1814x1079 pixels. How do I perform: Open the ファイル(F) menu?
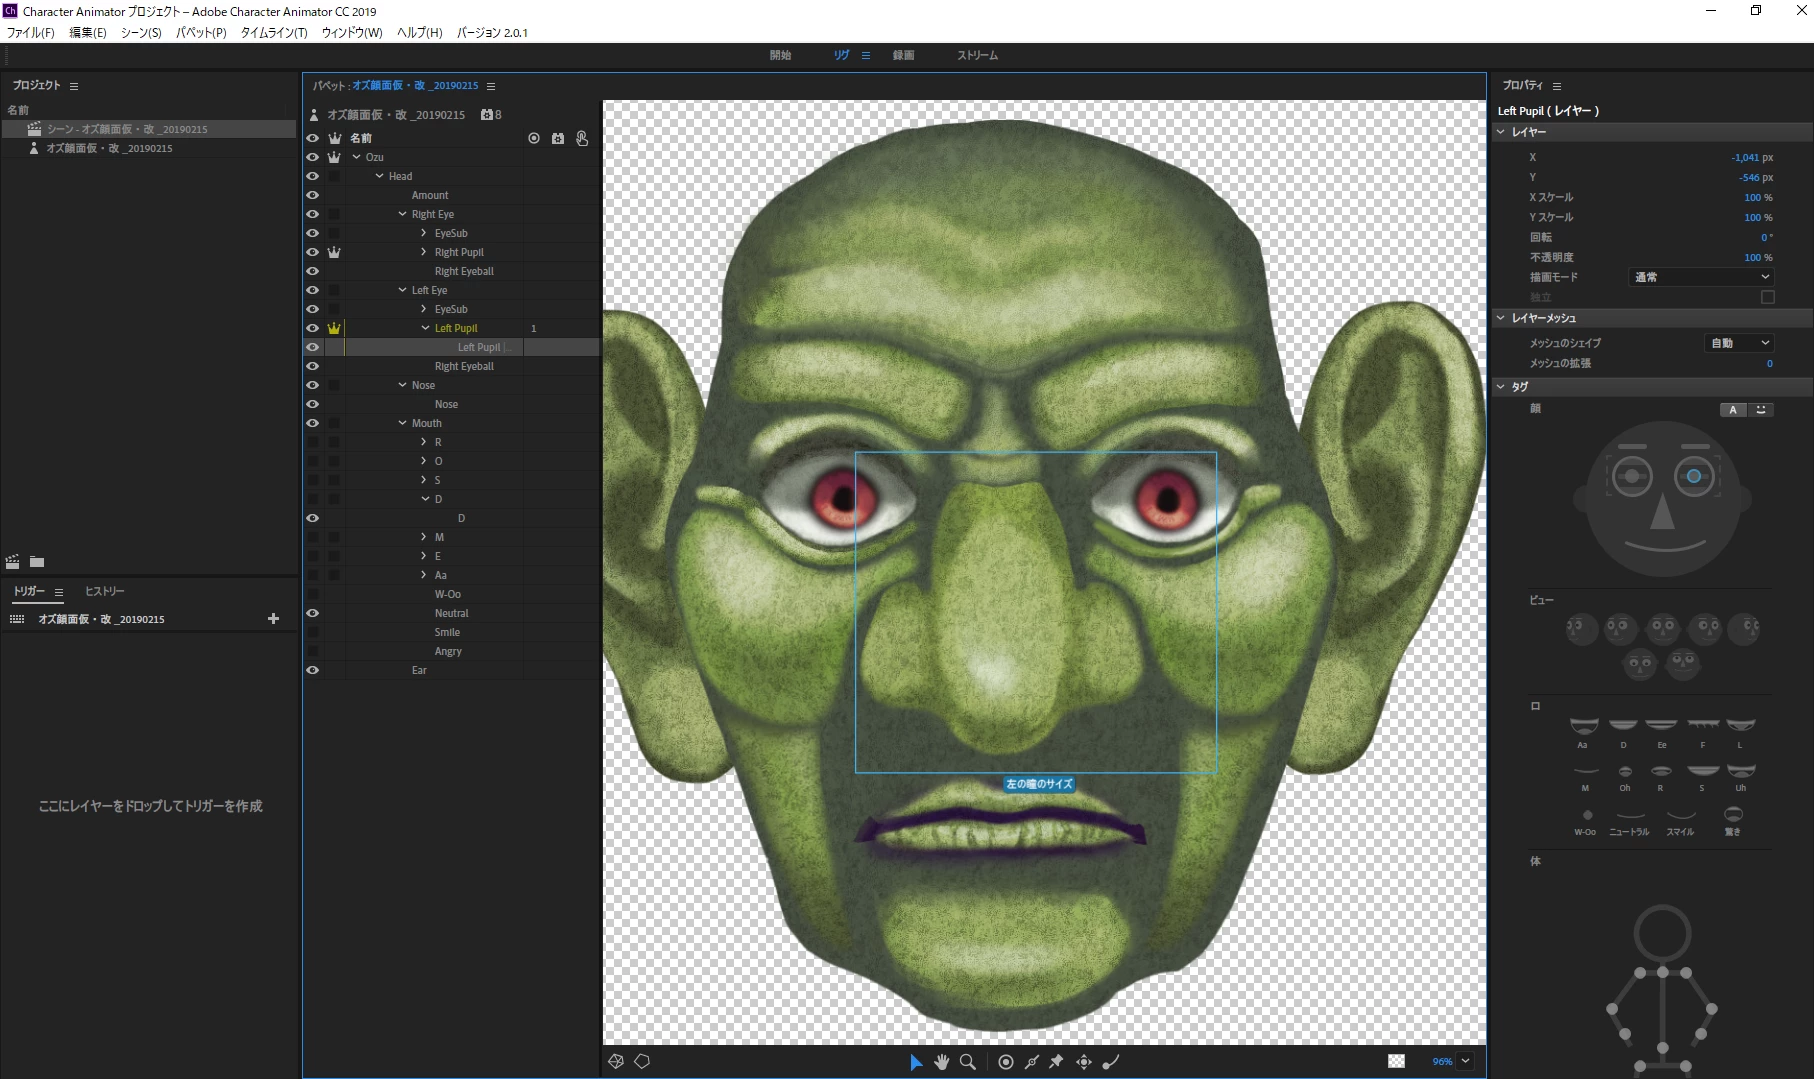click(x=31, y=33)
